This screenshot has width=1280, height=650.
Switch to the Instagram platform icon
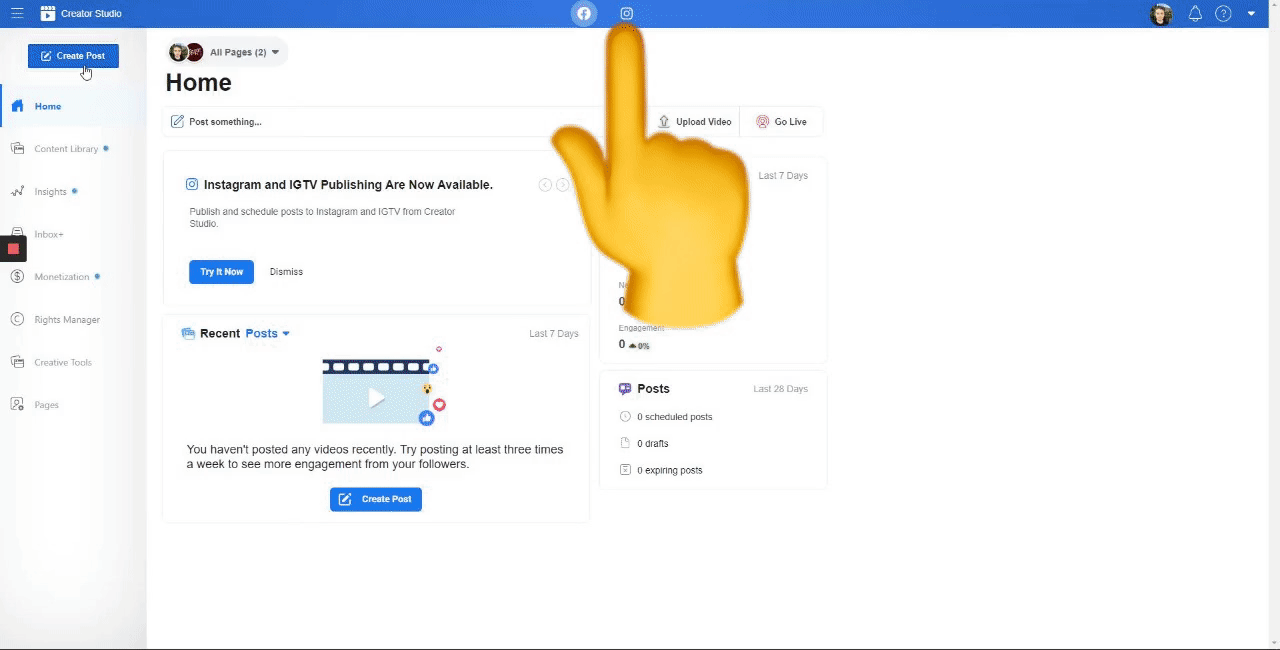click(626, 14)
